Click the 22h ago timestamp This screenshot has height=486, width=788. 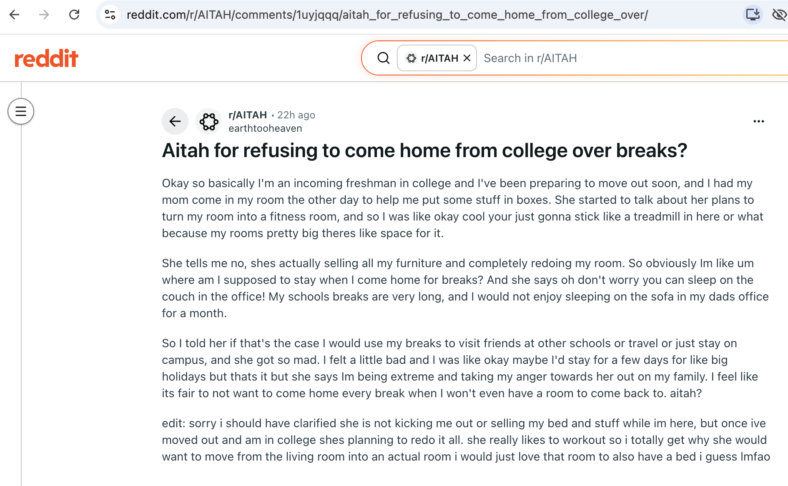click(297, 115)
